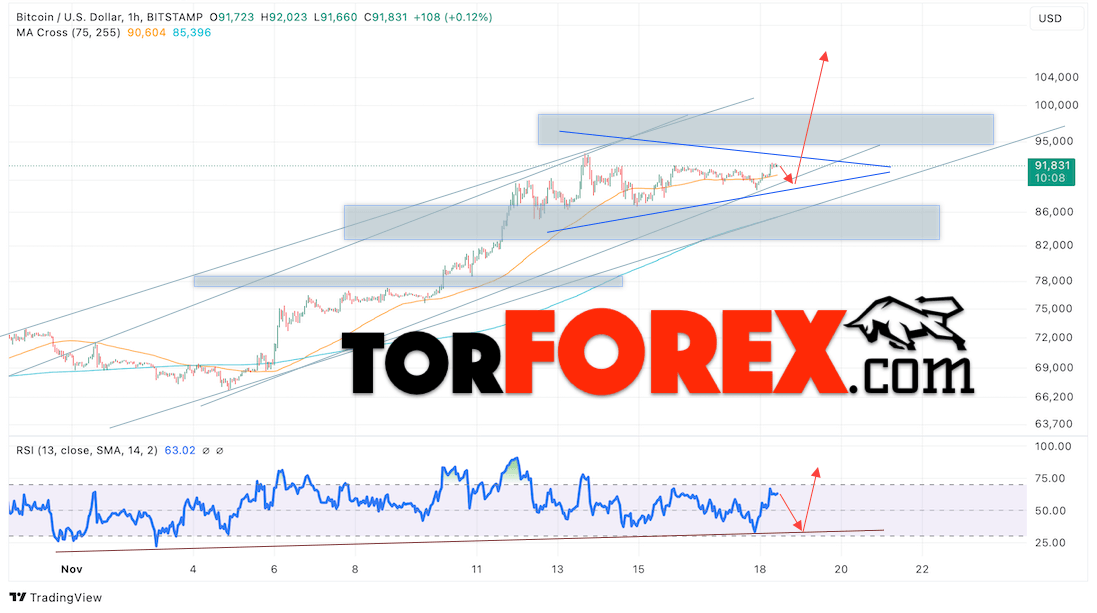This screenshot has width=1097, height=613.
Task: Click the RSI axis label 75.00
Action: tap(1051, 479)
